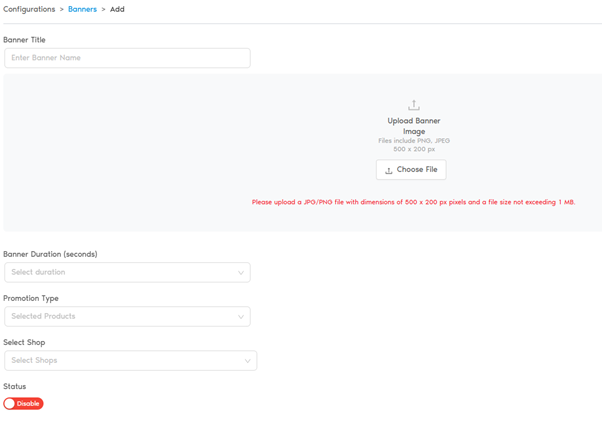Click the chevron arrow in Banner Duration field
602x427 pixels.
(x=240, y=273)
